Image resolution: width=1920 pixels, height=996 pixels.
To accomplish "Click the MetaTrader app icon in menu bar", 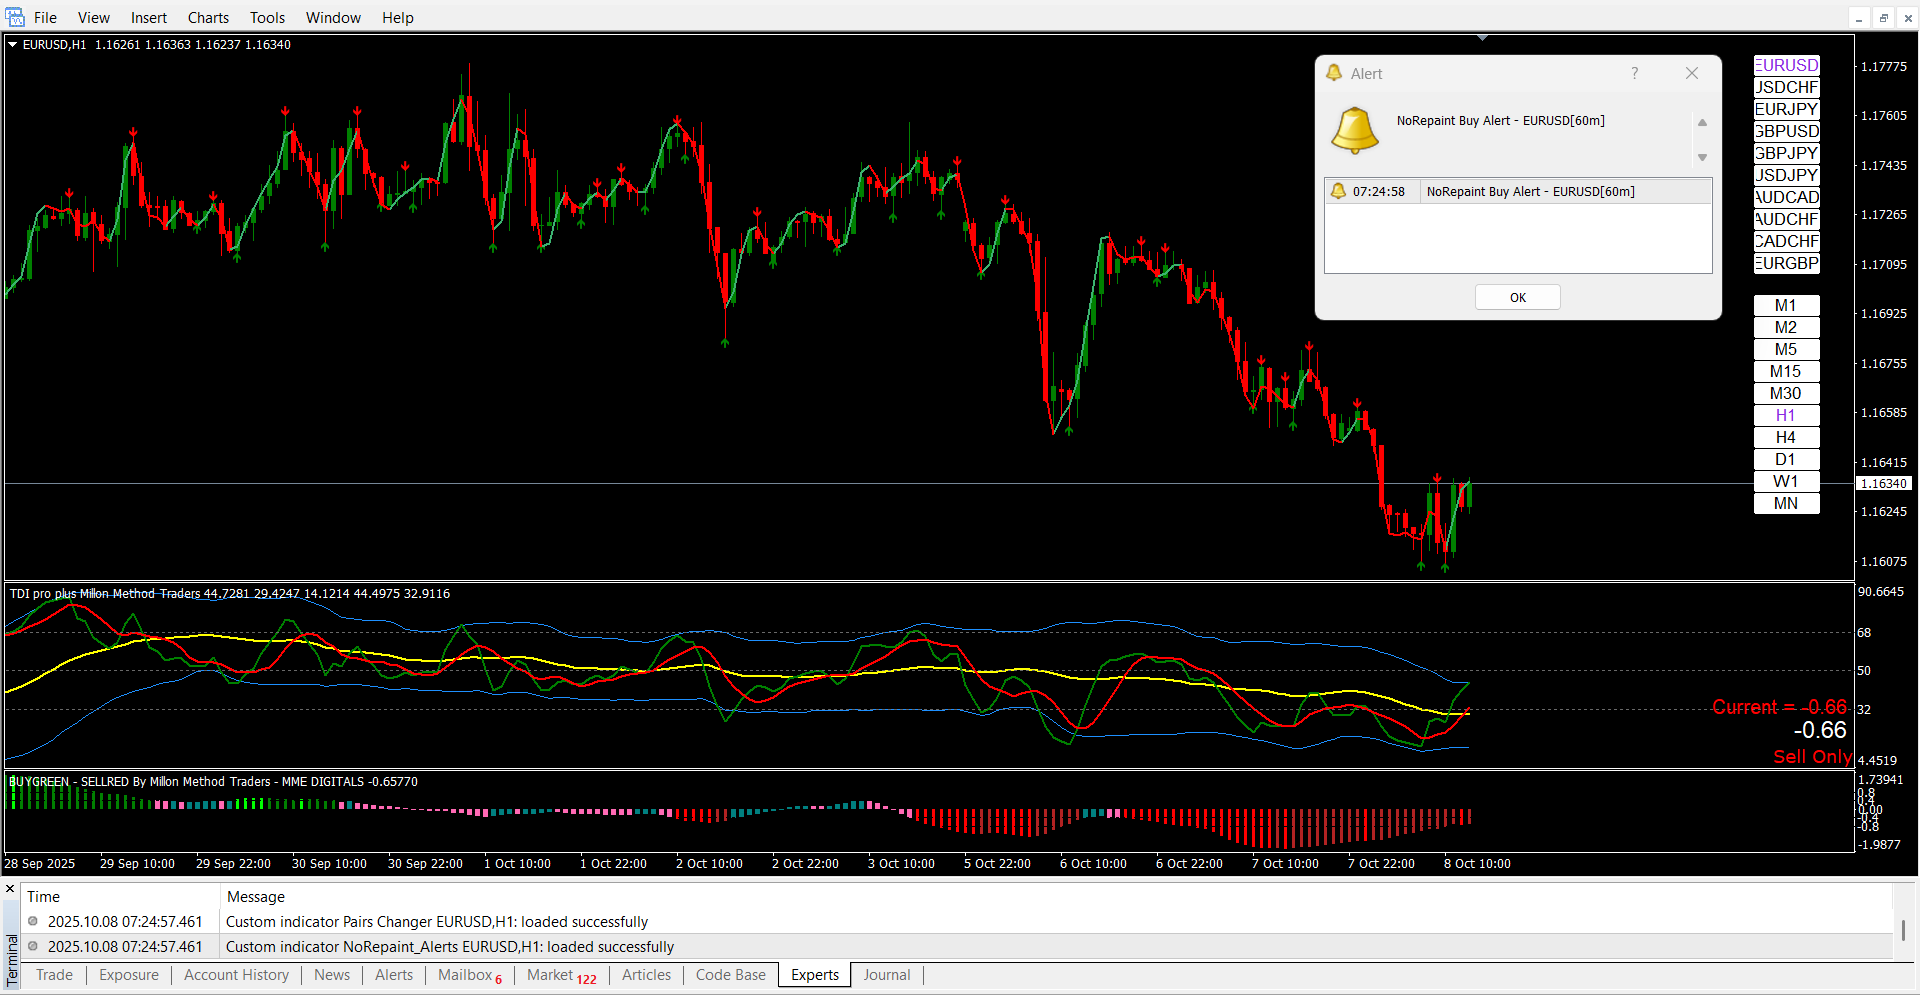I will click(14, 17).
